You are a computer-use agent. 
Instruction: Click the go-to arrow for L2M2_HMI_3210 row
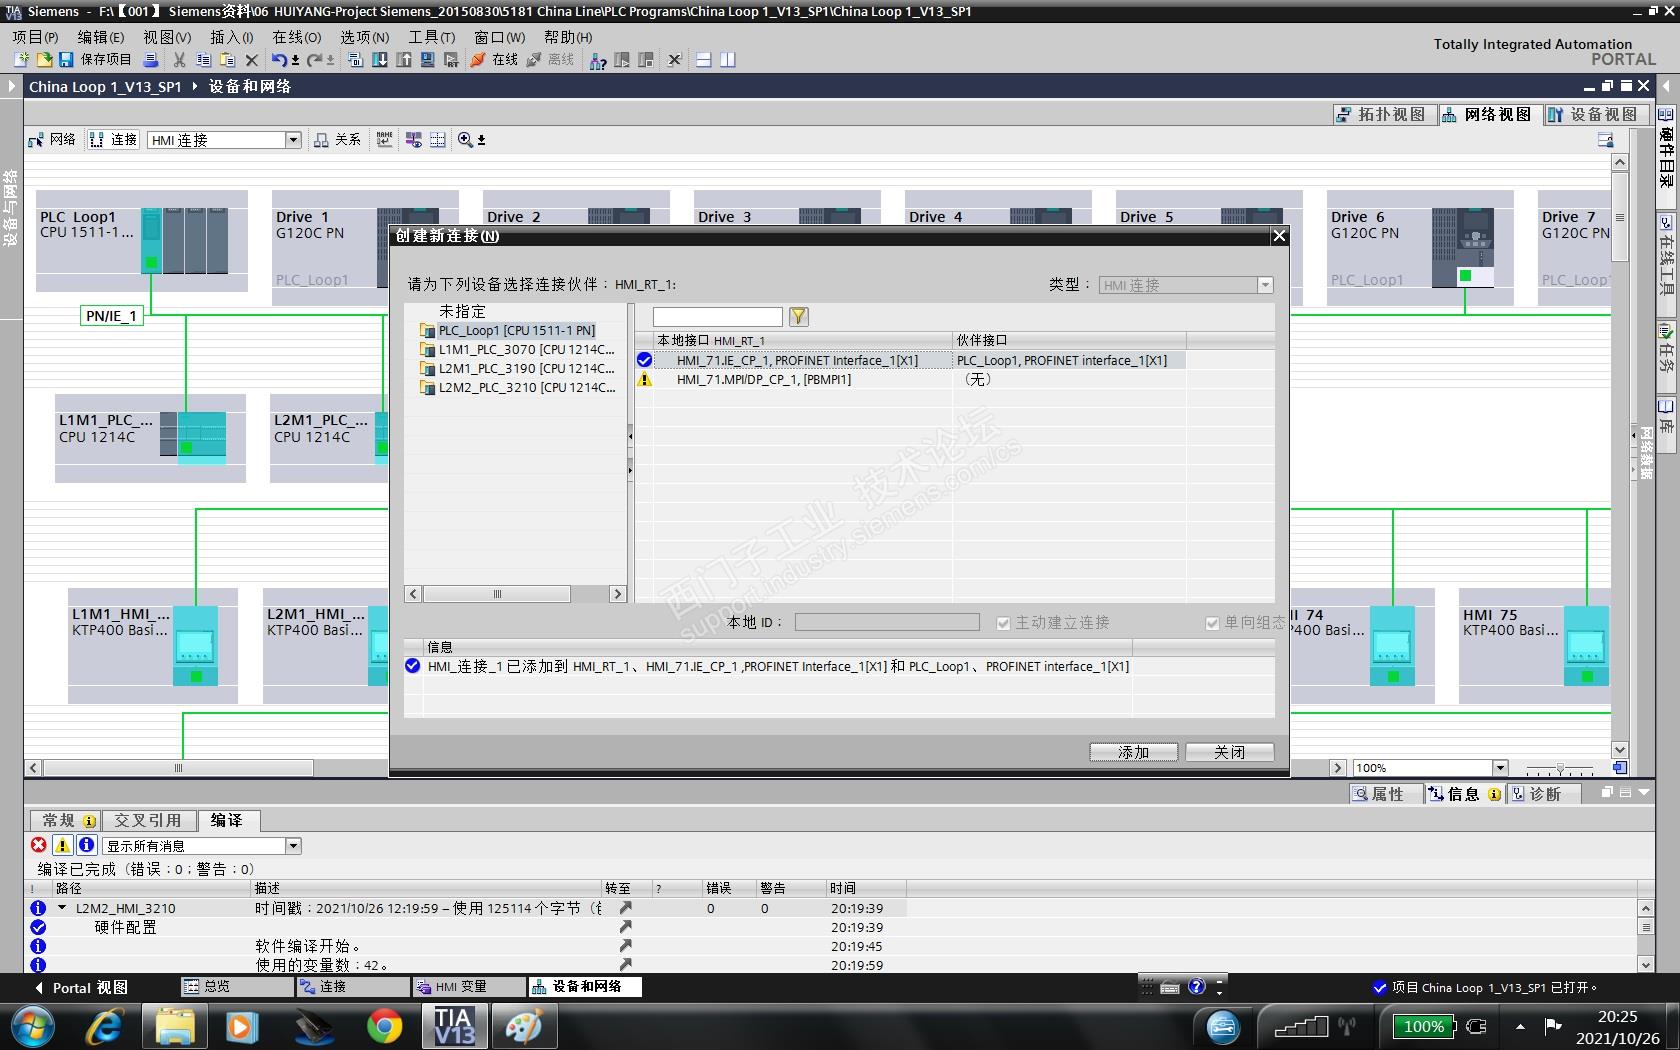tap(625, 908)
